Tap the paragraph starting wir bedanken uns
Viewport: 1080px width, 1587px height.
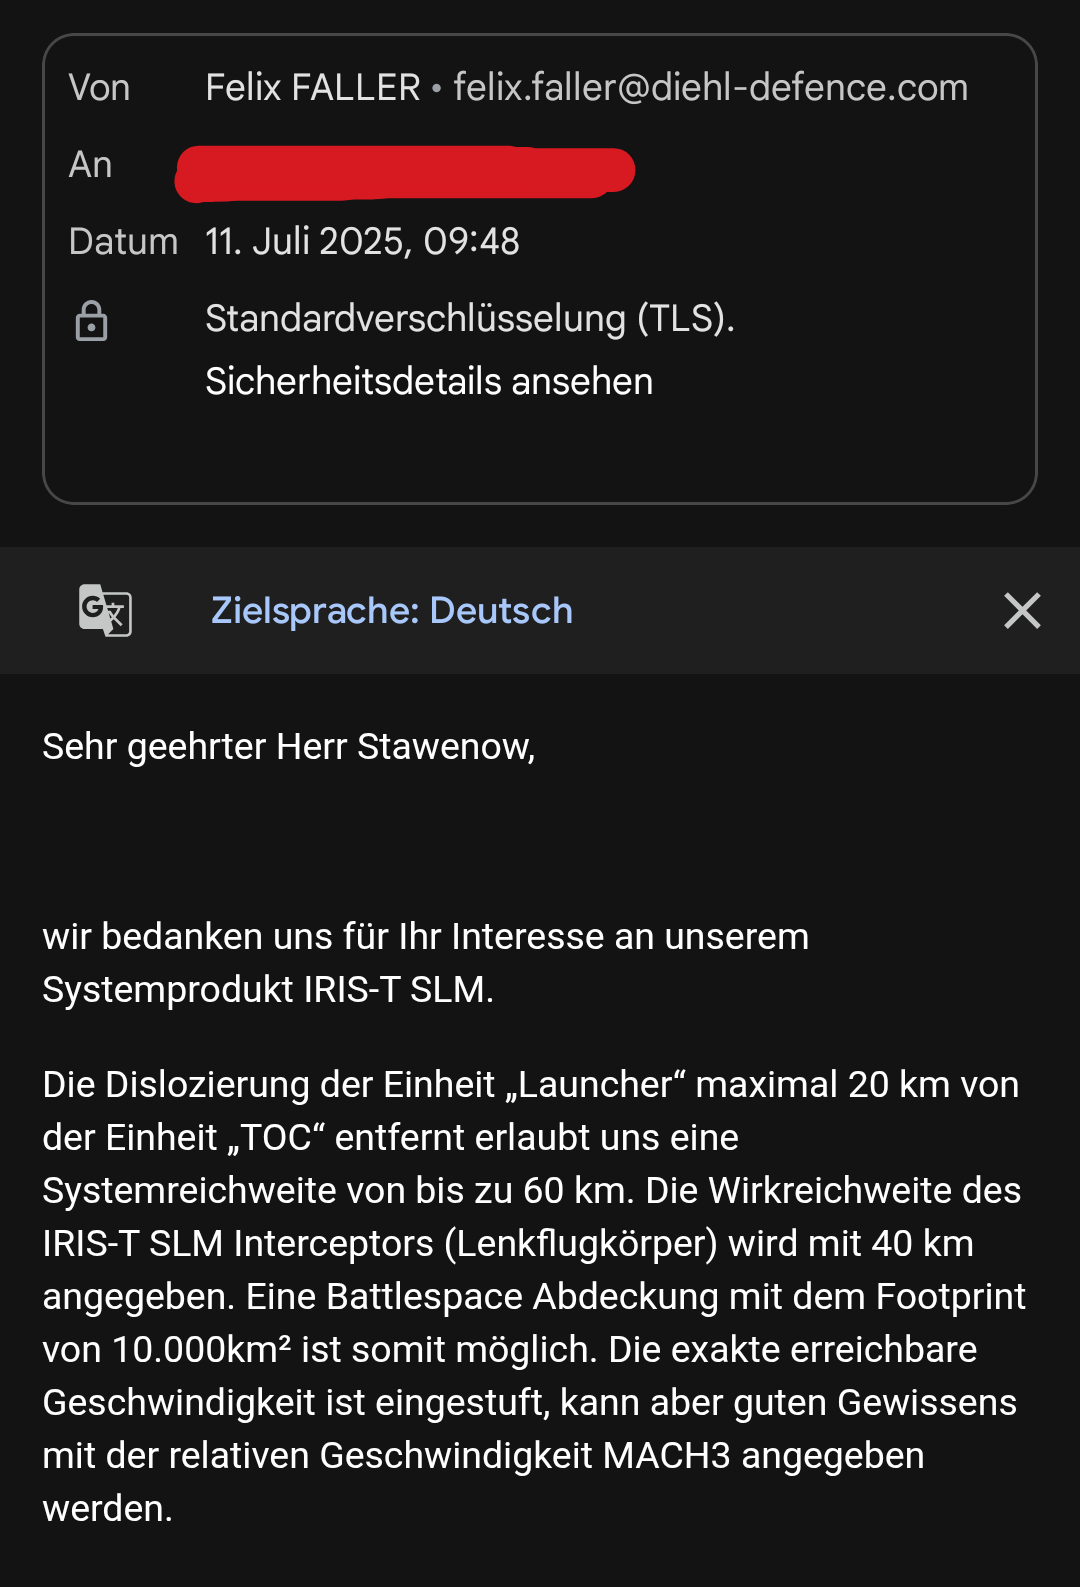[x=425, y=963]
